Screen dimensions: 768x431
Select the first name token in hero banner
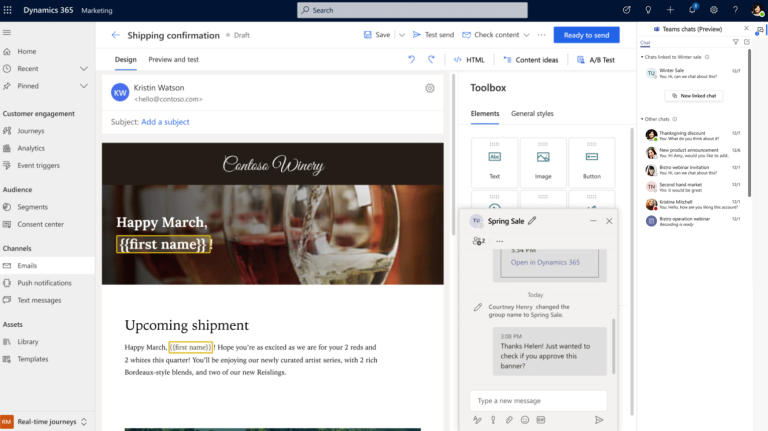164,244
